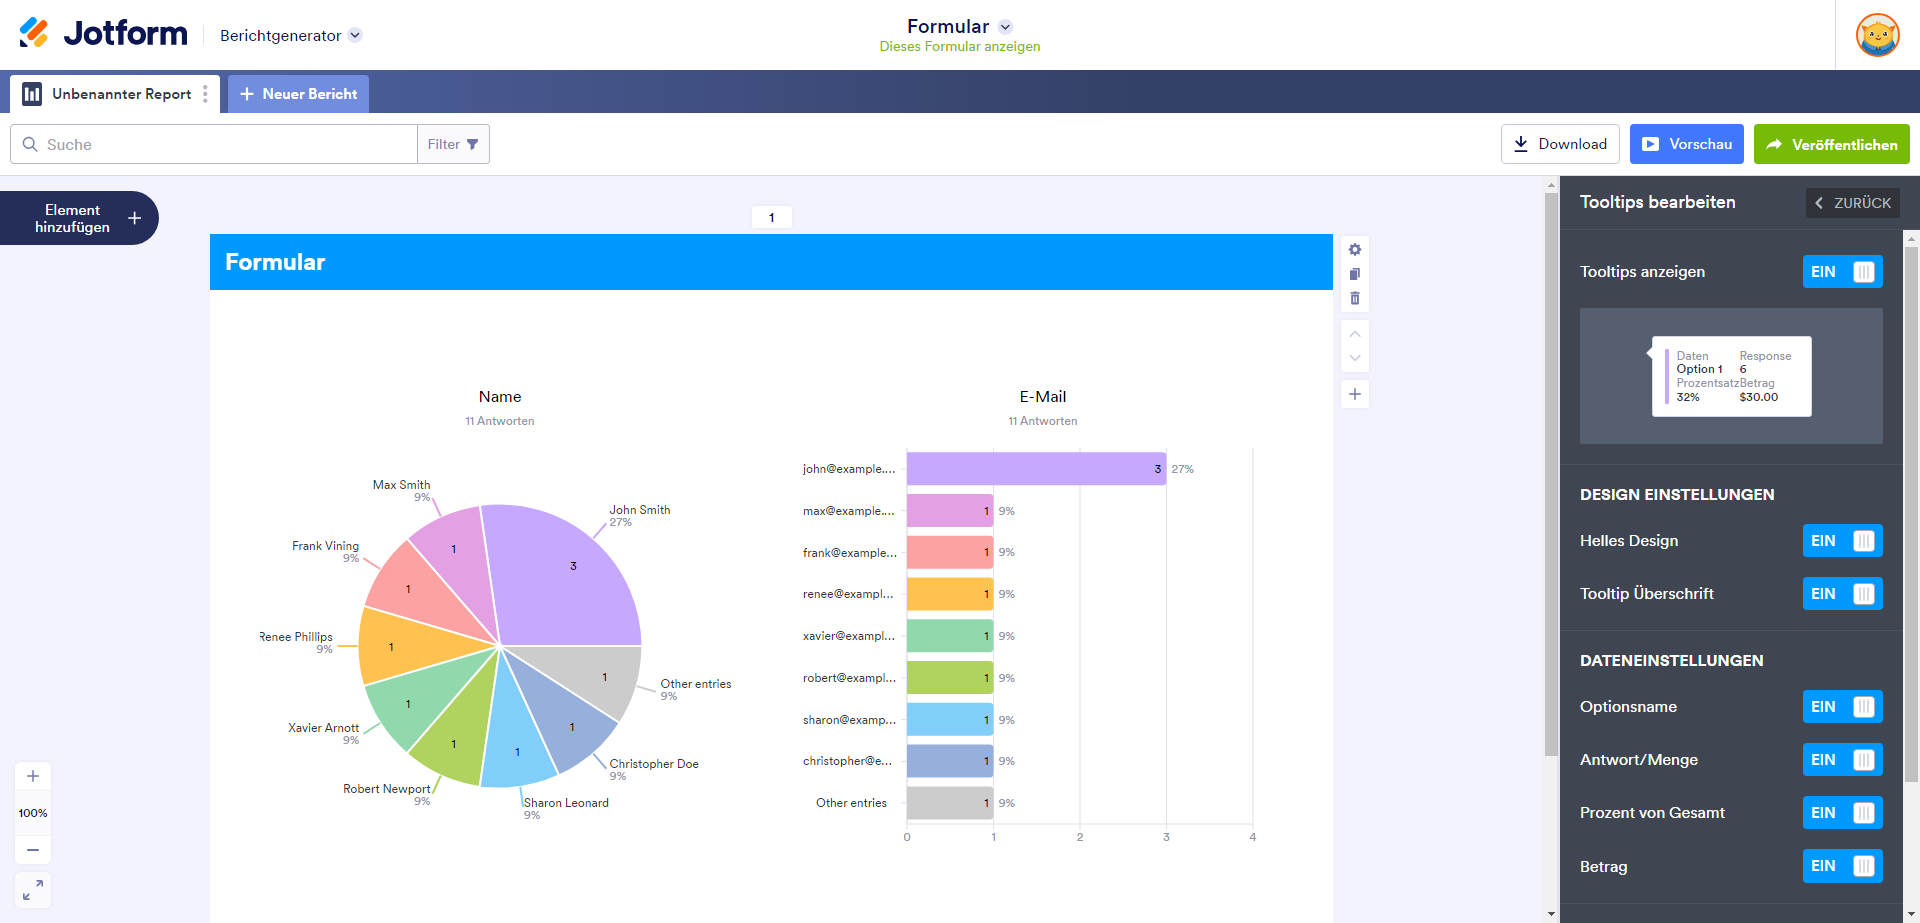1920x923 pixels.
Task: Zoom in on the report canvas
Action: click(x=33, y=776)
